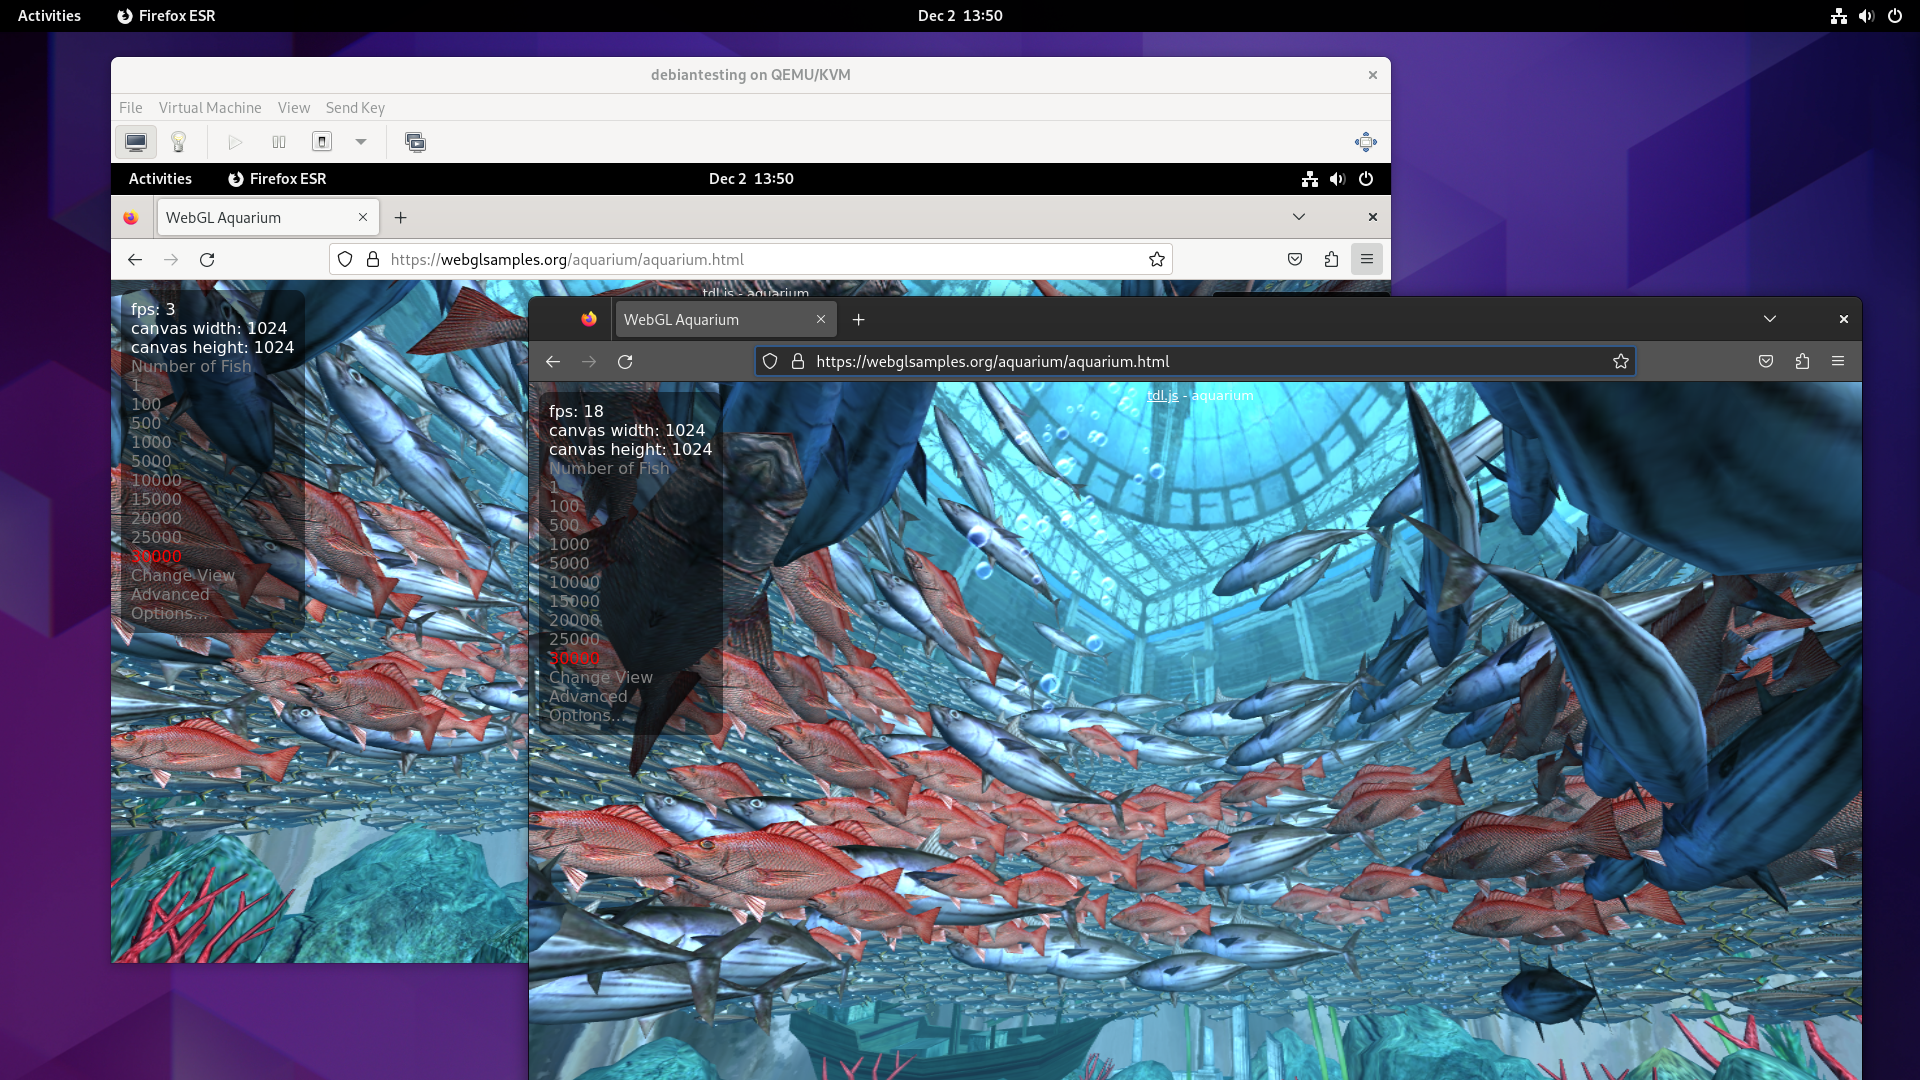Select 5000 fish in the front aquarium

coord(569,563)
